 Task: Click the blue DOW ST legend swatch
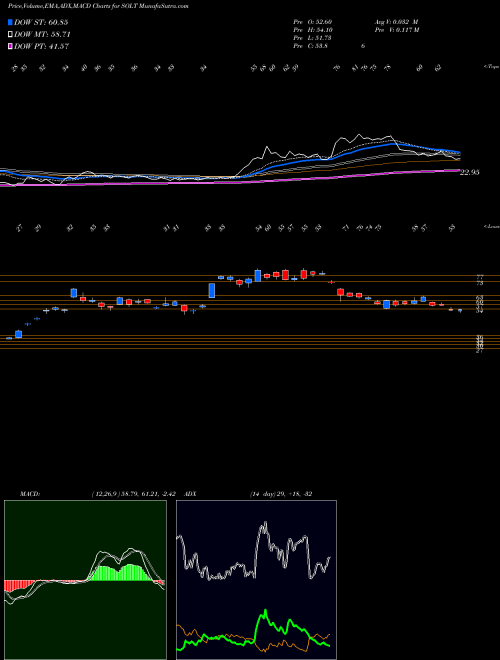10,22
